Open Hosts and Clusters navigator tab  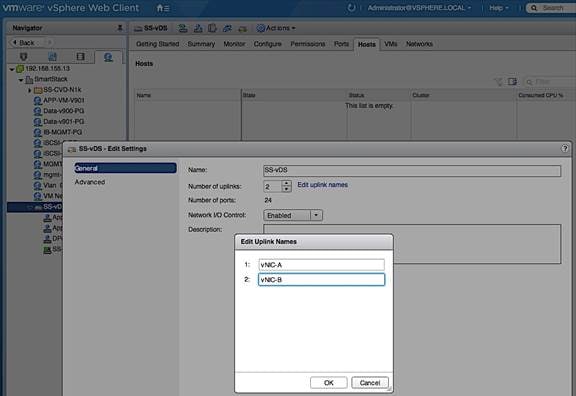click(24, 57)
